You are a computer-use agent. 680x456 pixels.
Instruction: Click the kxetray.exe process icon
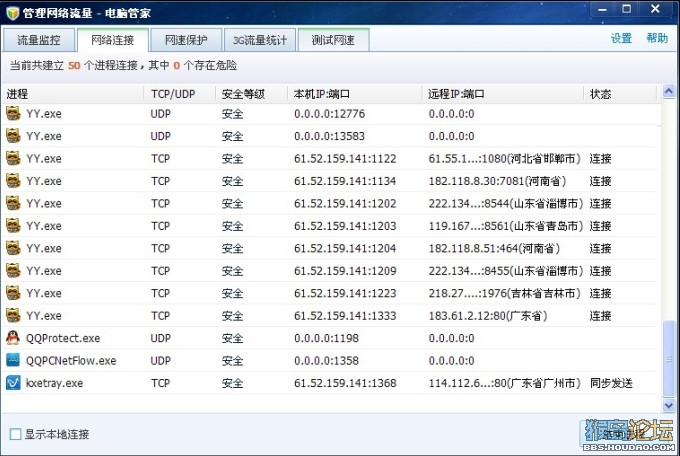13,383
